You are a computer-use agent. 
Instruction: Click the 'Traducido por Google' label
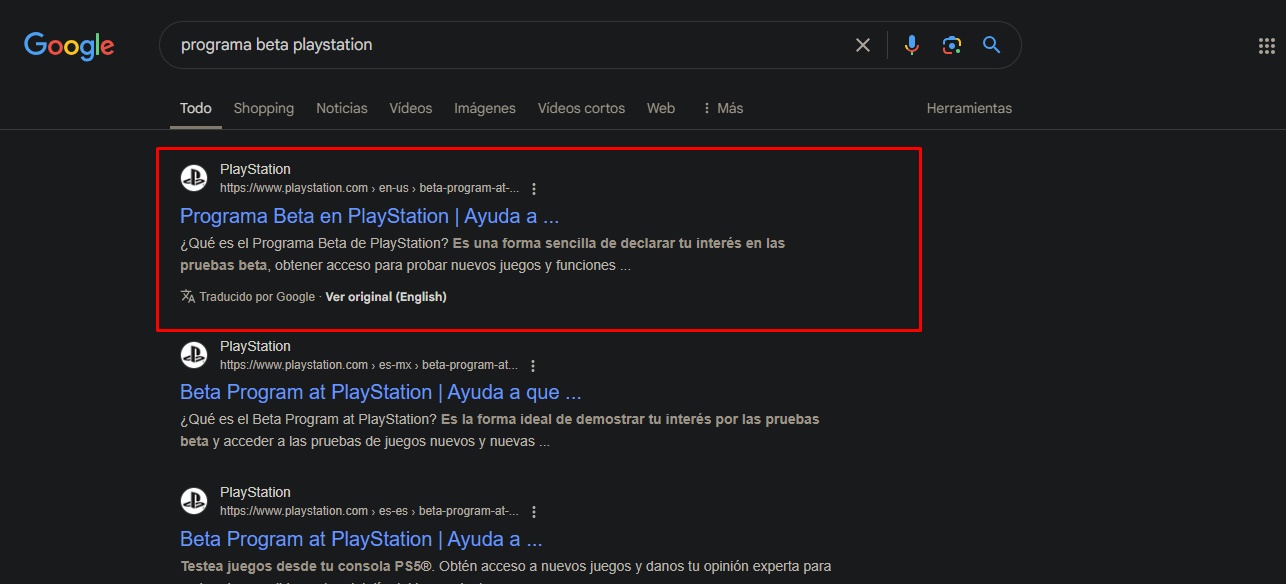point(257,297)
